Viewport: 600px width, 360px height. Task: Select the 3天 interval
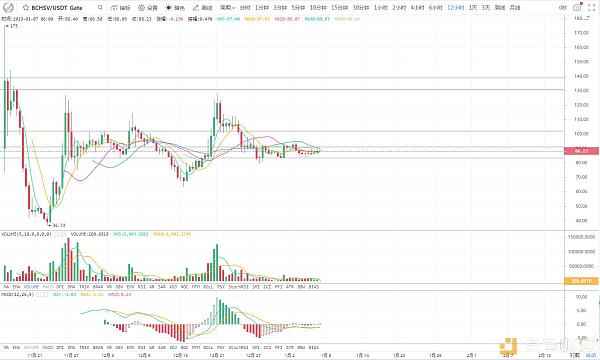(486, 7)
